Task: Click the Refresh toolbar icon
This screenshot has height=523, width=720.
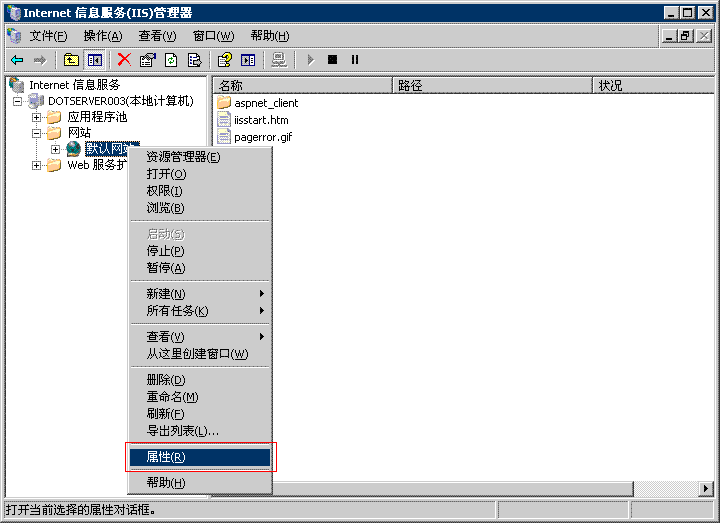Action: click(171, 60)
